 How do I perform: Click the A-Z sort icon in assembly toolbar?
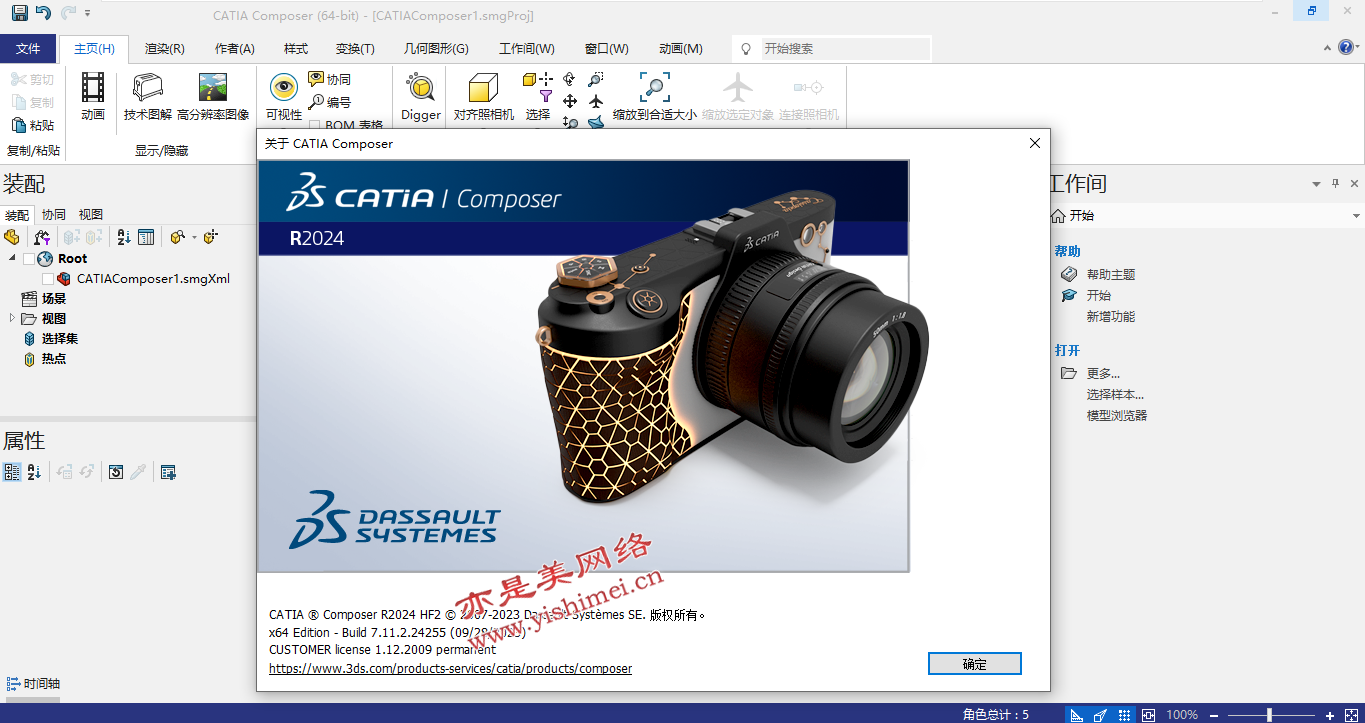pos(124,237)
